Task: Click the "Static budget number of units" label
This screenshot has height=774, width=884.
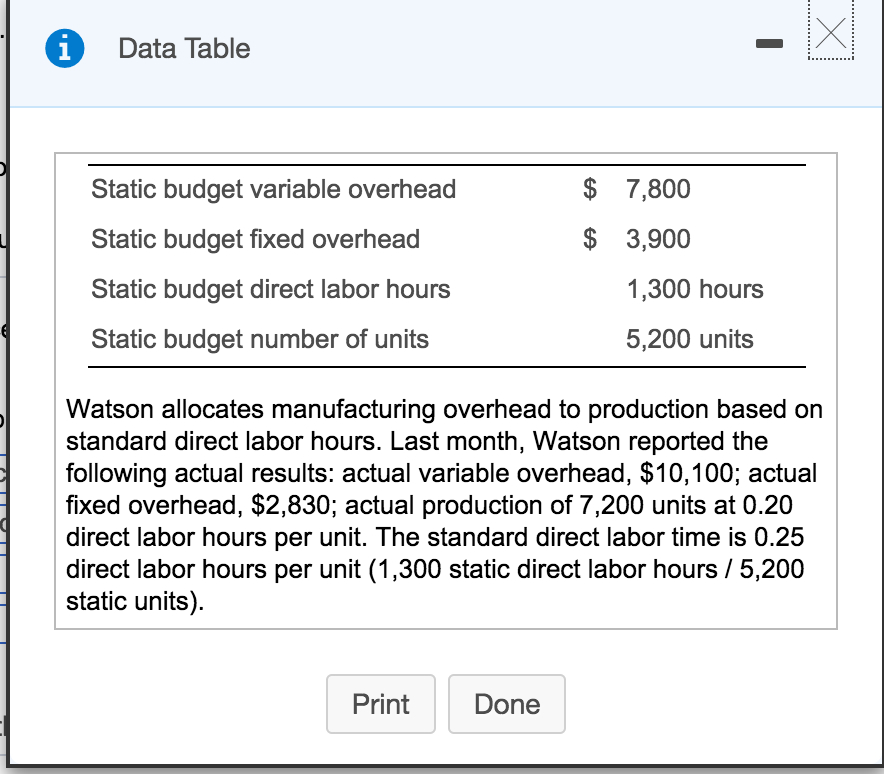Action: coord(259,339)
